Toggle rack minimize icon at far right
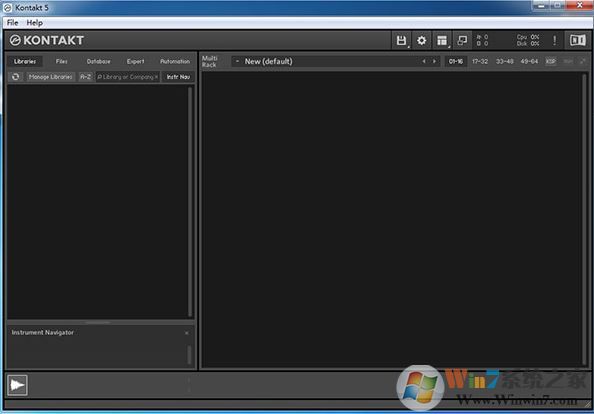 (x=583, y=61)
